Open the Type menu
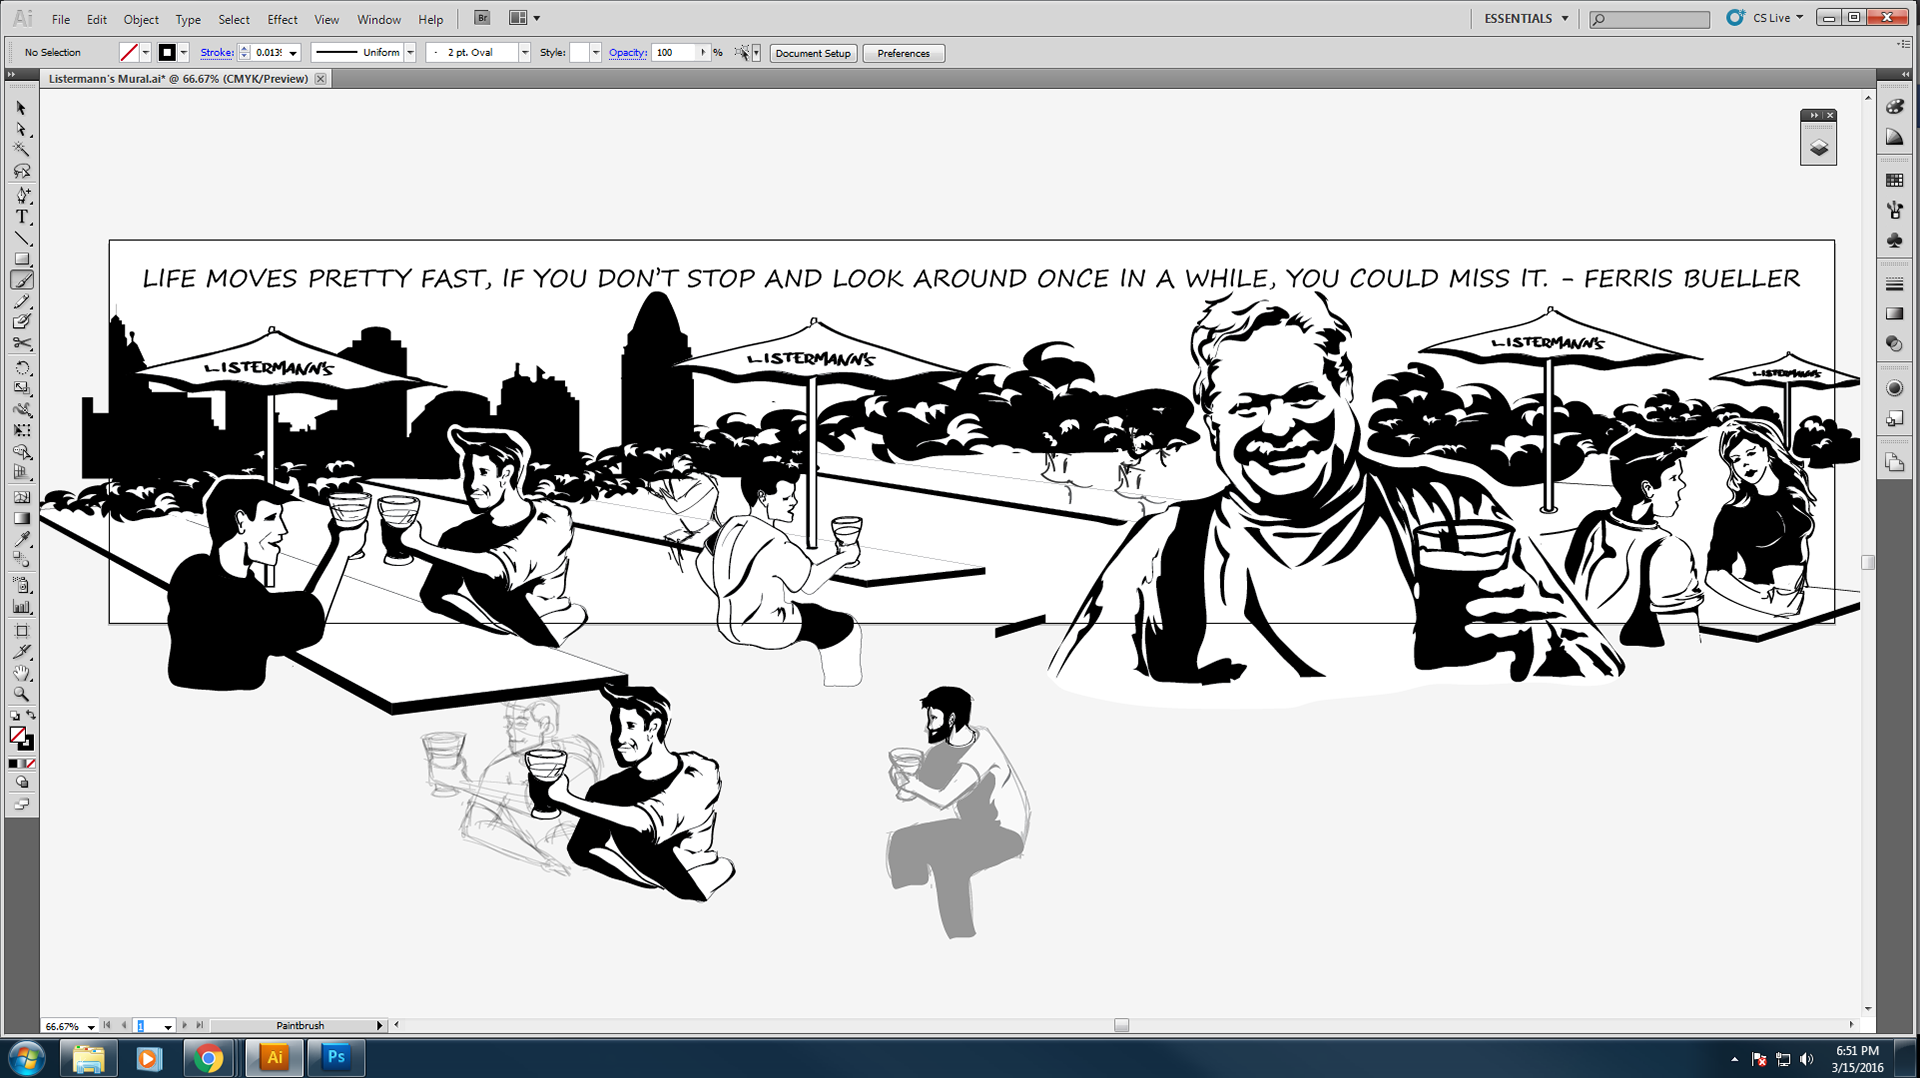The height and width of the screenshot is (1078, 1920). [188, 19]
